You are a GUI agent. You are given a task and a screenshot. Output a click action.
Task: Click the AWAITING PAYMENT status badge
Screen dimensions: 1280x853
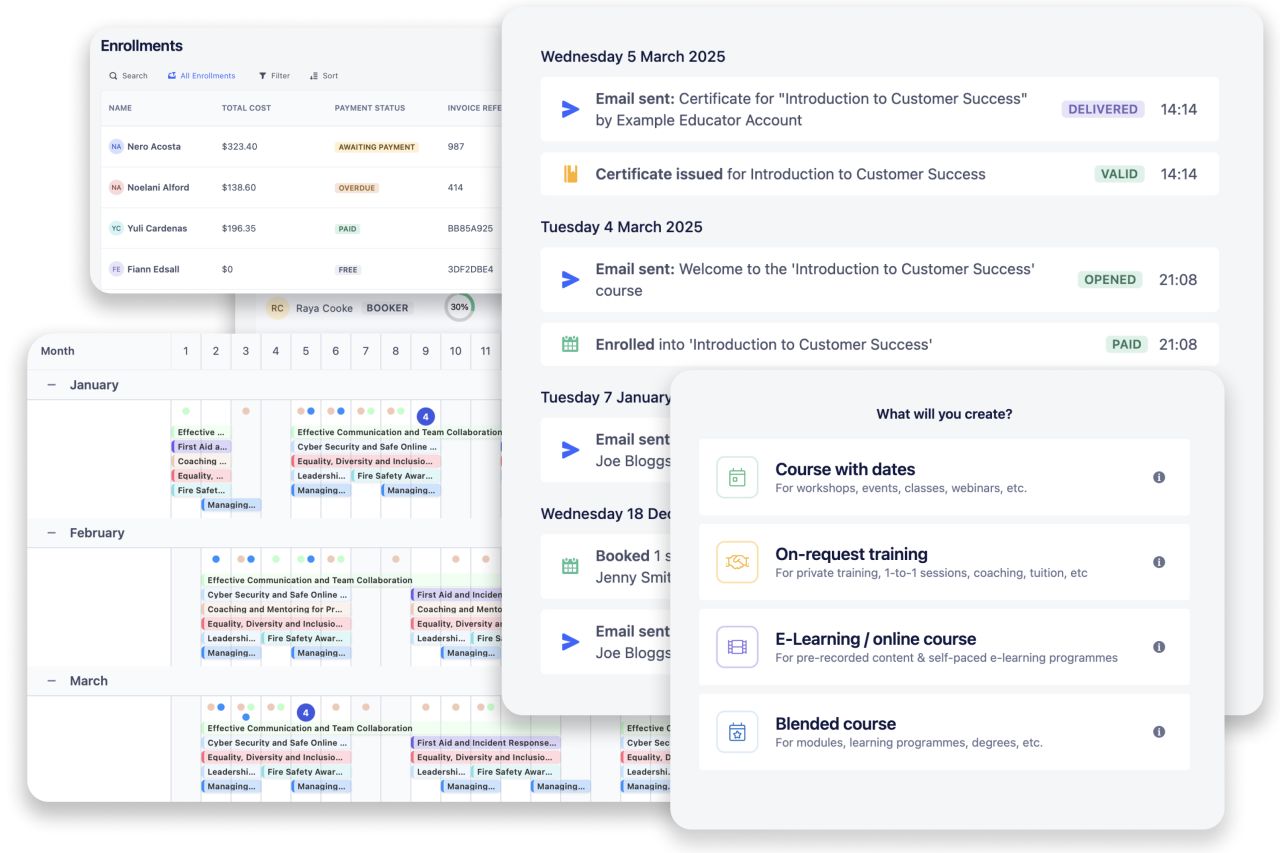pos(377,147)
